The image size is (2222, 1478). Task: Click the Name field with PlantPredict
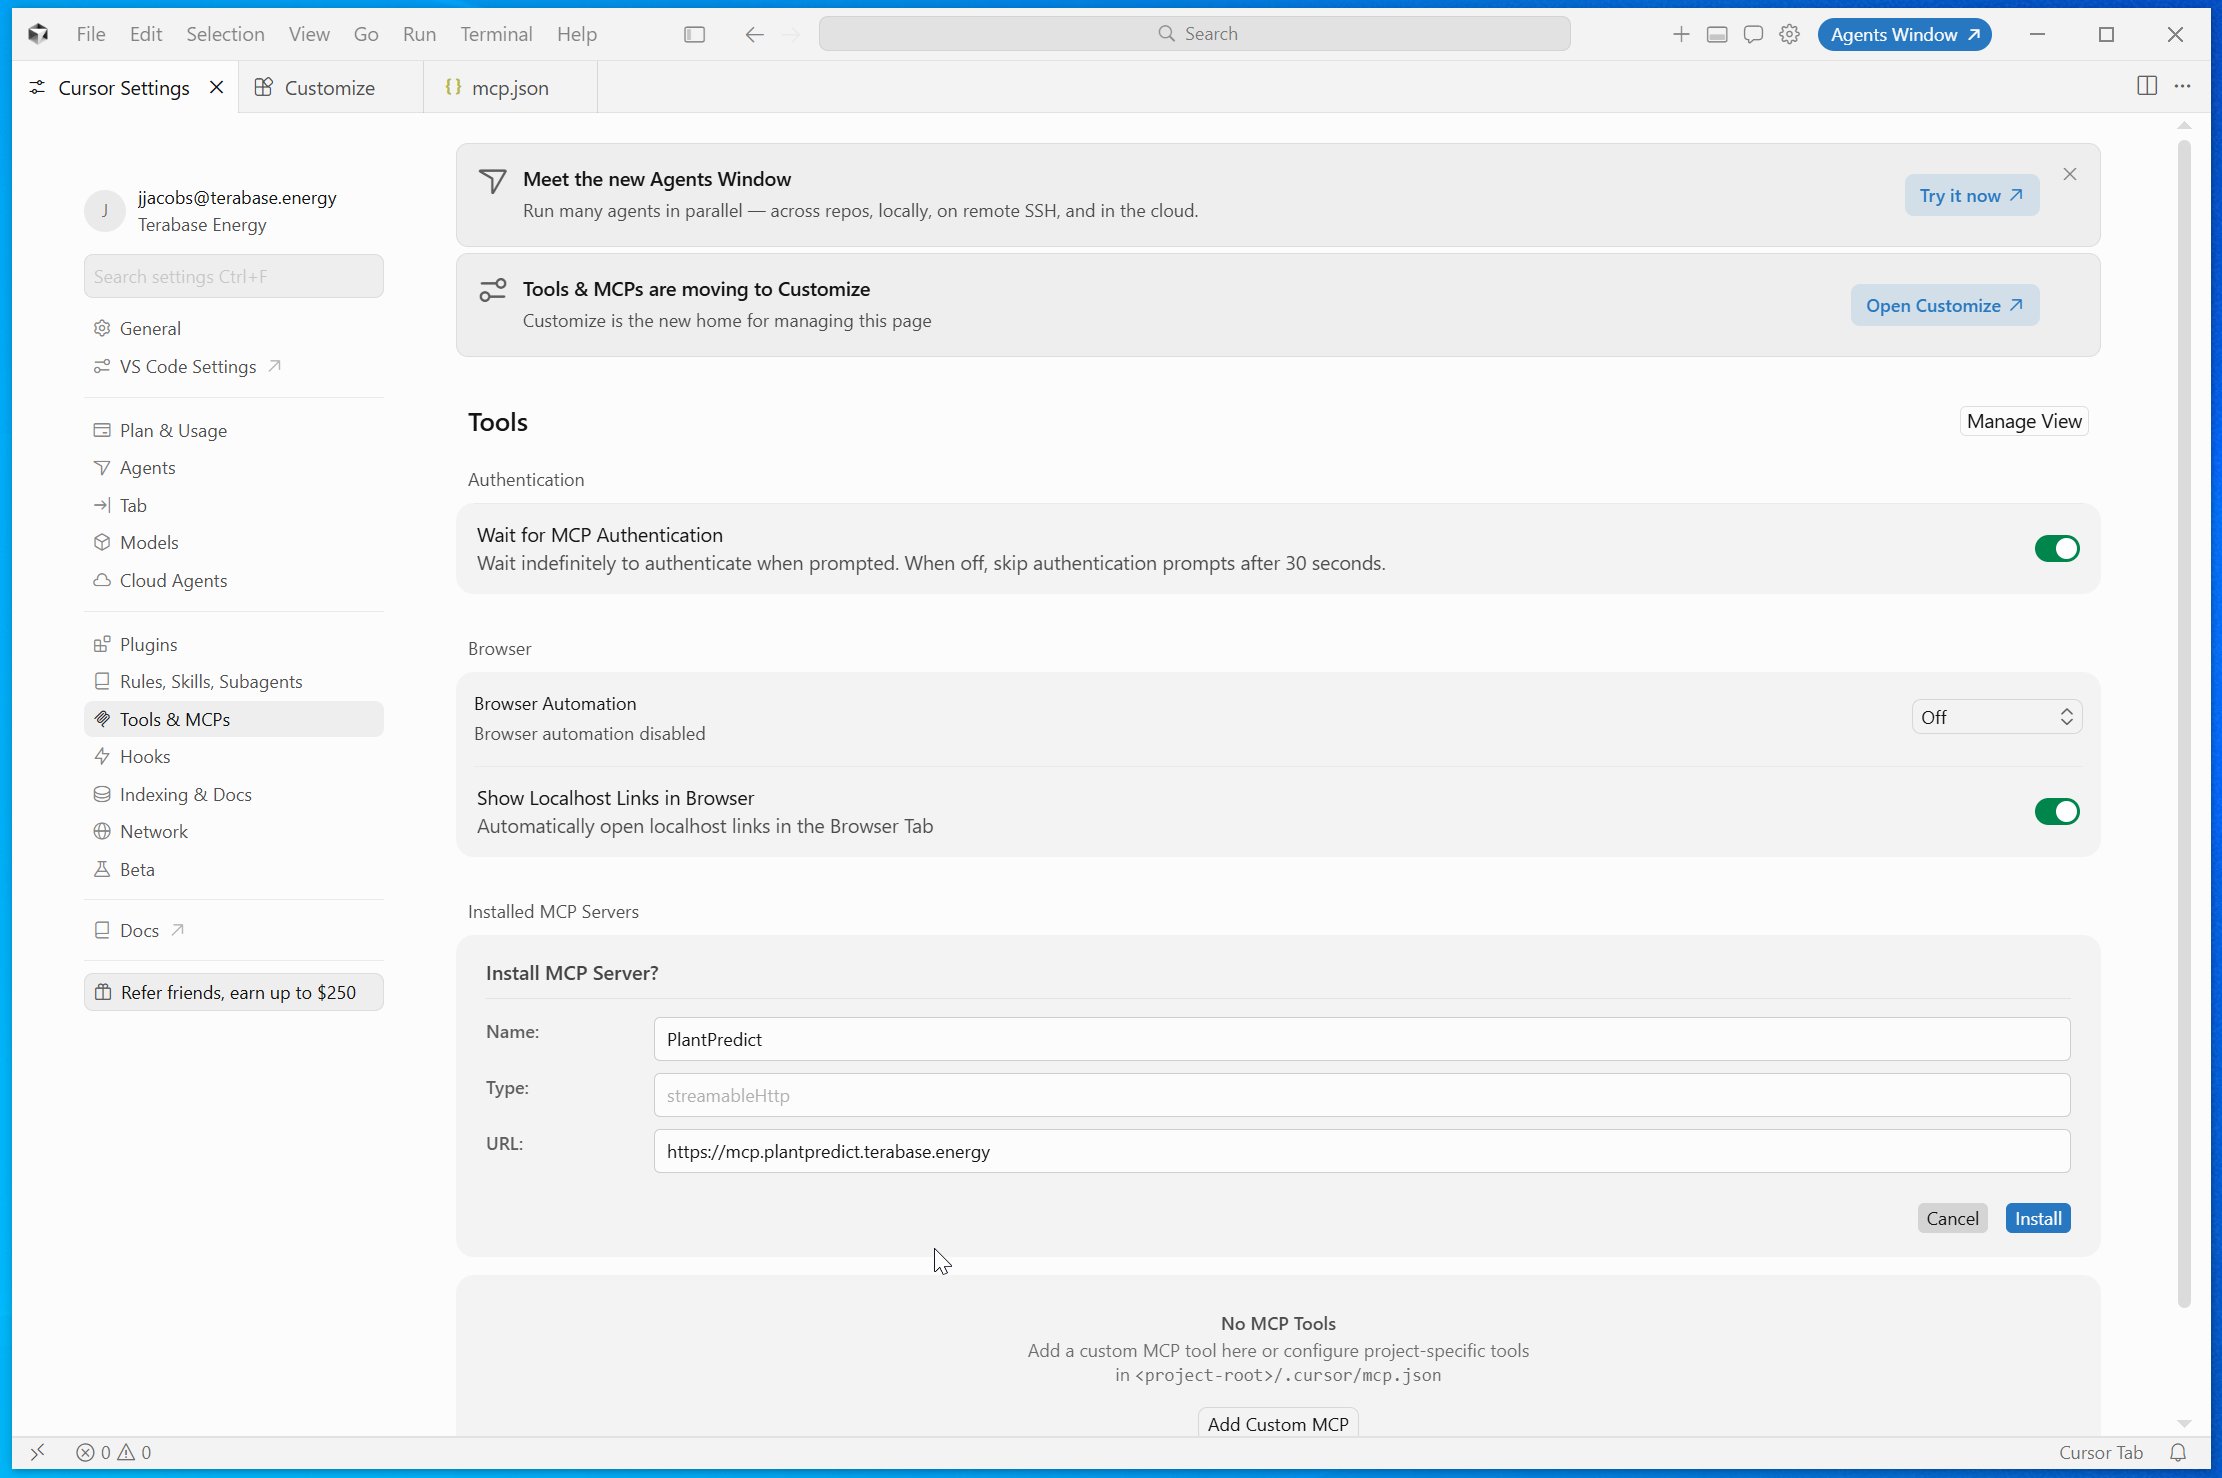click(1362, 1039)
